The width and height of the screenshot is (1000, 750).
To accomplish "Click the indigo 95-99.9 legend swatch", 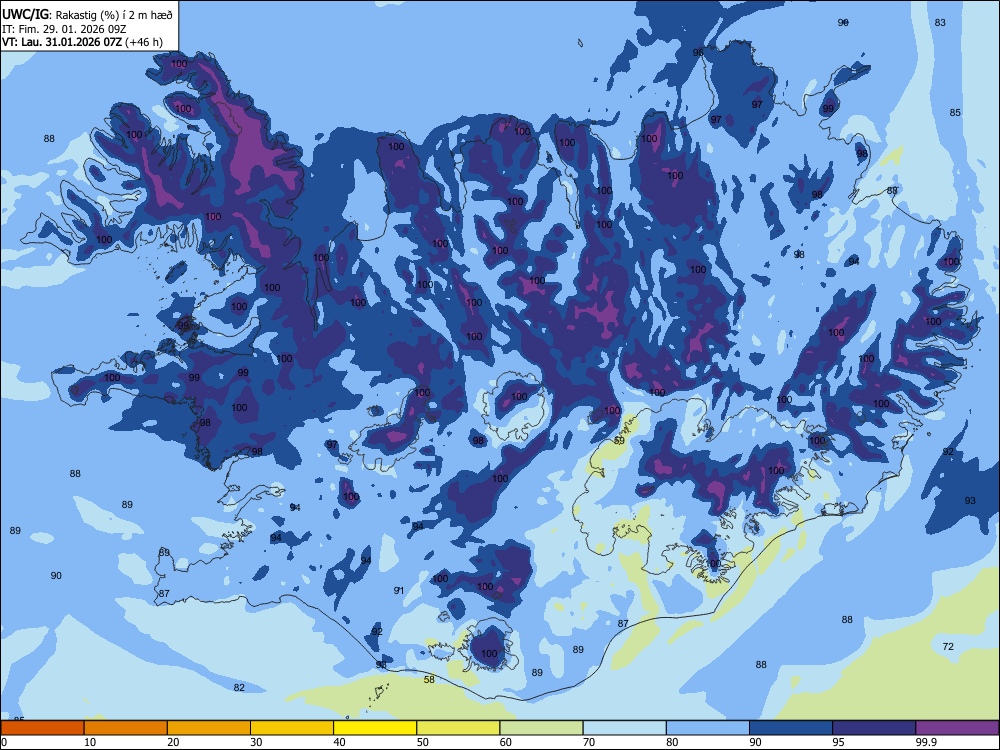I will tap(874, 728).
